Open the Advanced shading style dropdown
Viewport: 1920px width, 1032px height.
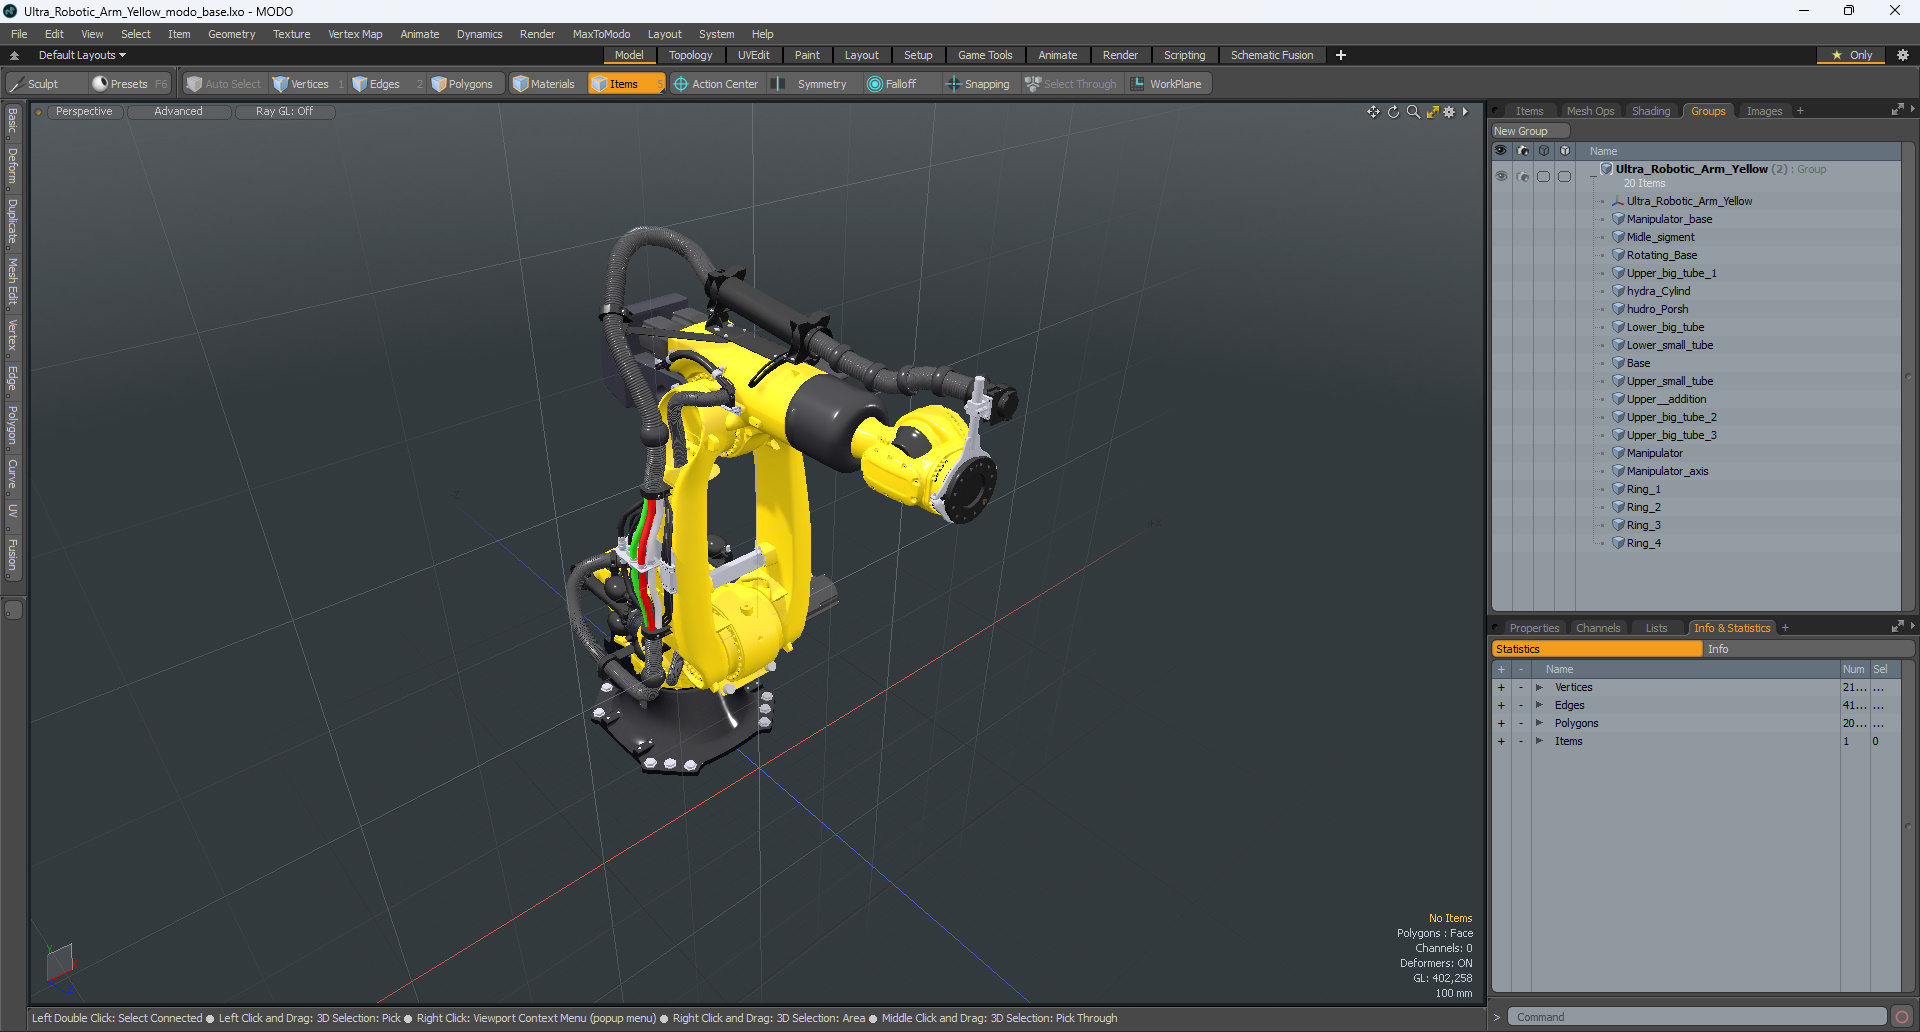pos(178,112)
